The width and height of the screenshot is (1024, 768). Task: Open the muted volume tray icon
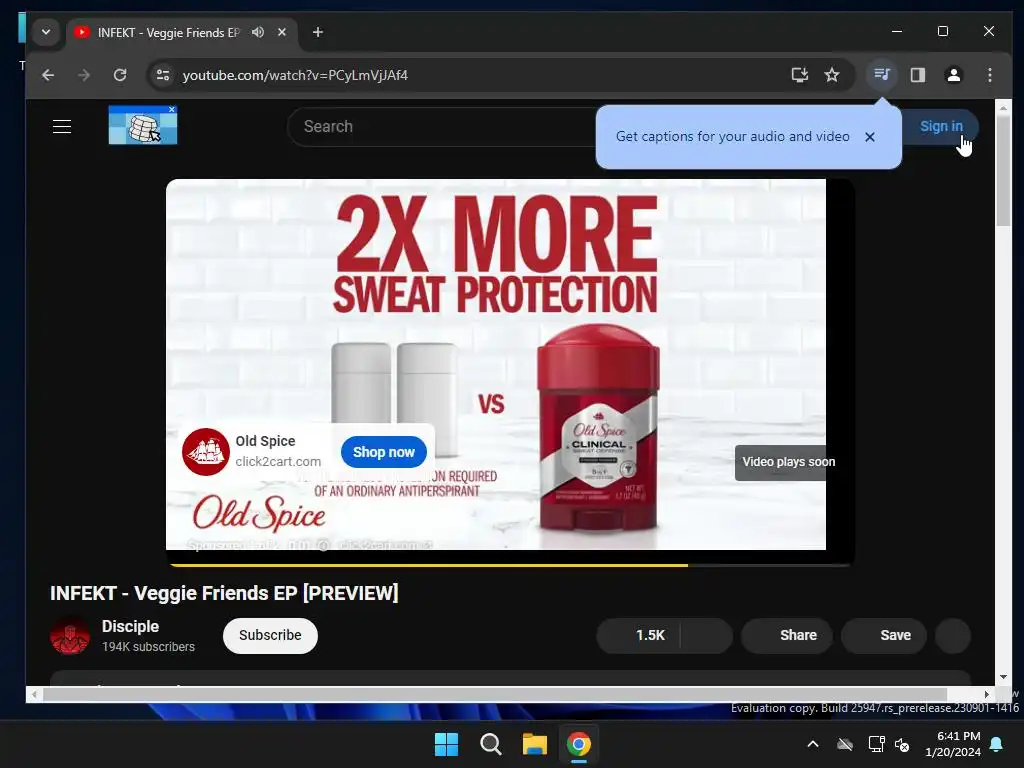coord(902,744)
